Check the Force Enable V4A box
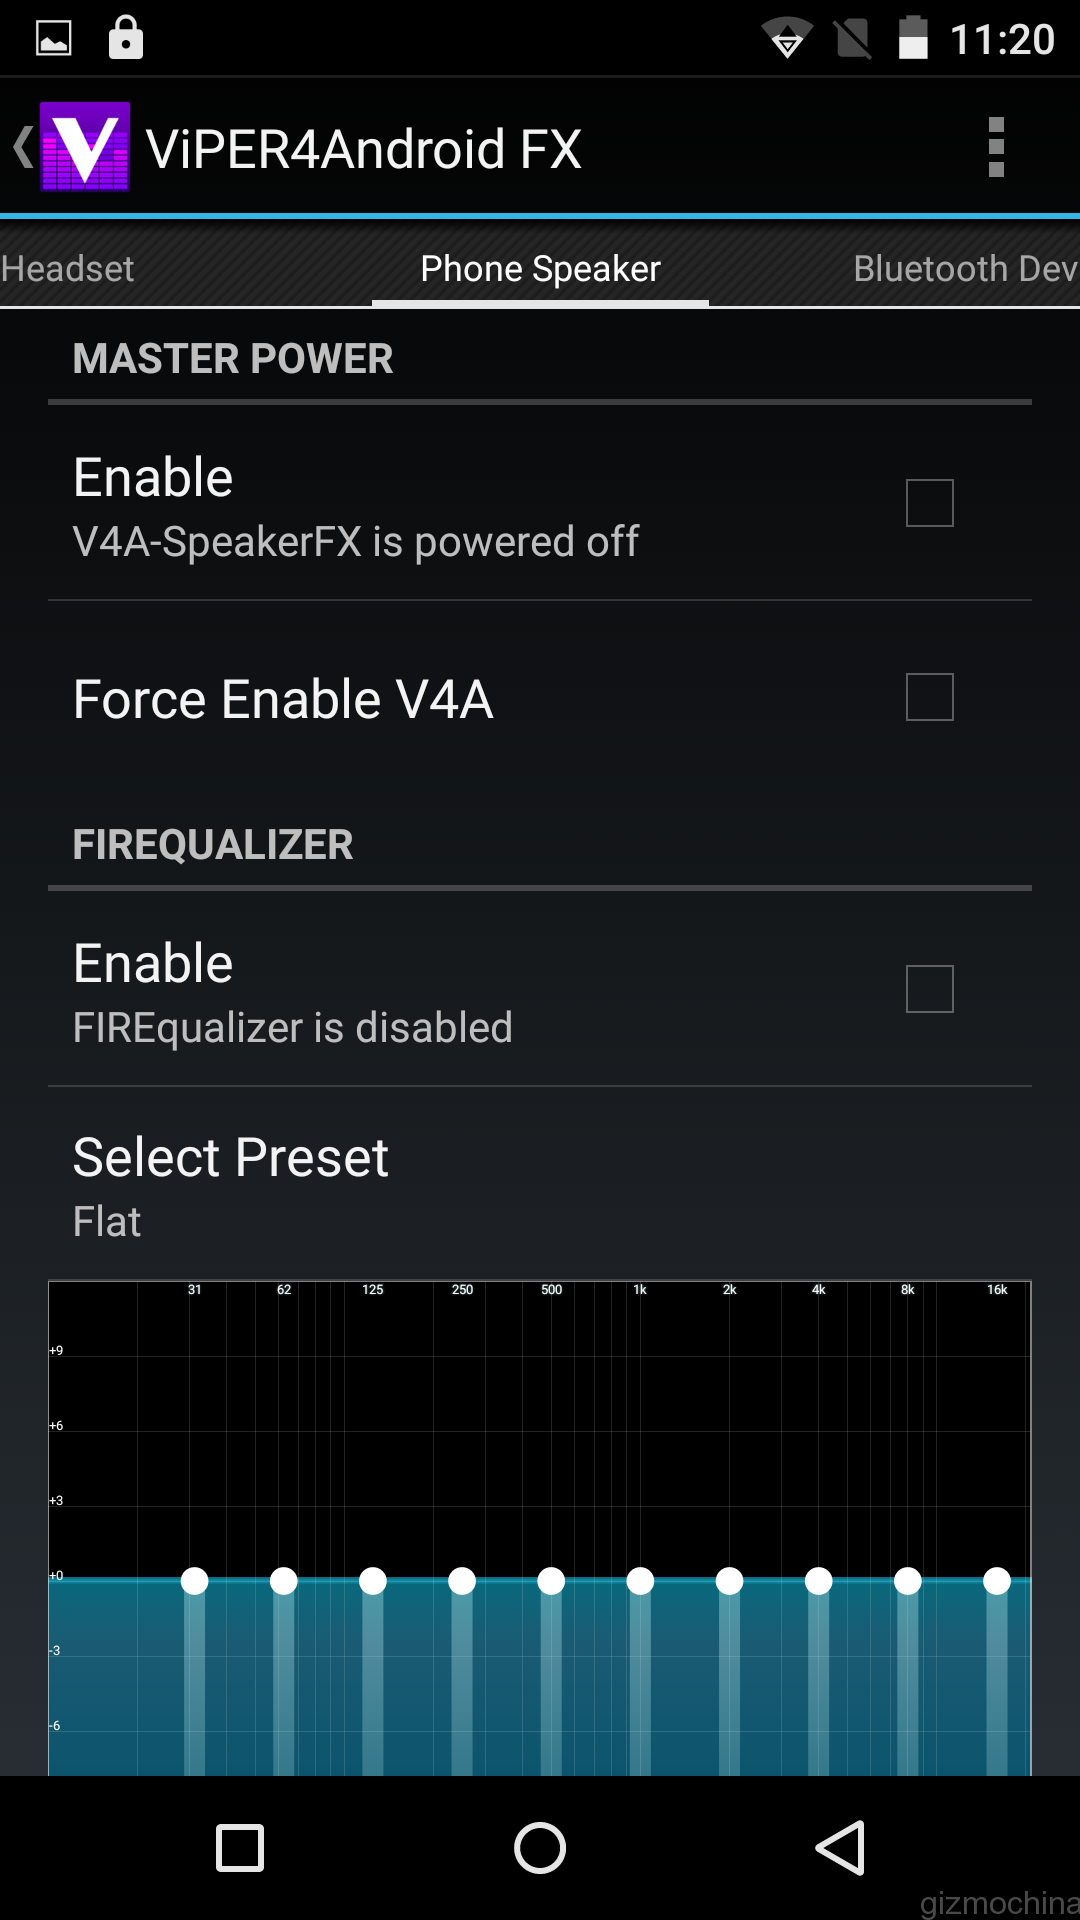 929,697
